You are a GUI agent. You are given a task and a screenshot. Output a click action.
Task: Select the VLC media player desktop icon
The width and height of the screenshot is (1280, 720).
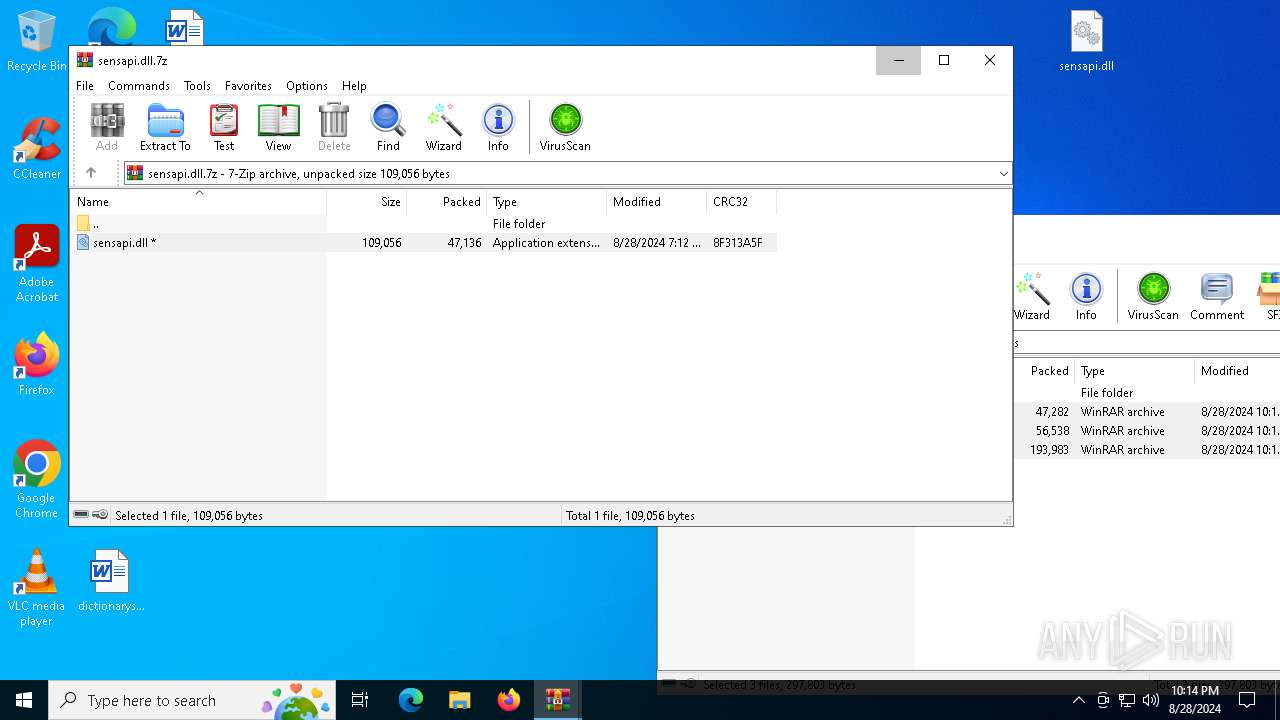(36, 588)
